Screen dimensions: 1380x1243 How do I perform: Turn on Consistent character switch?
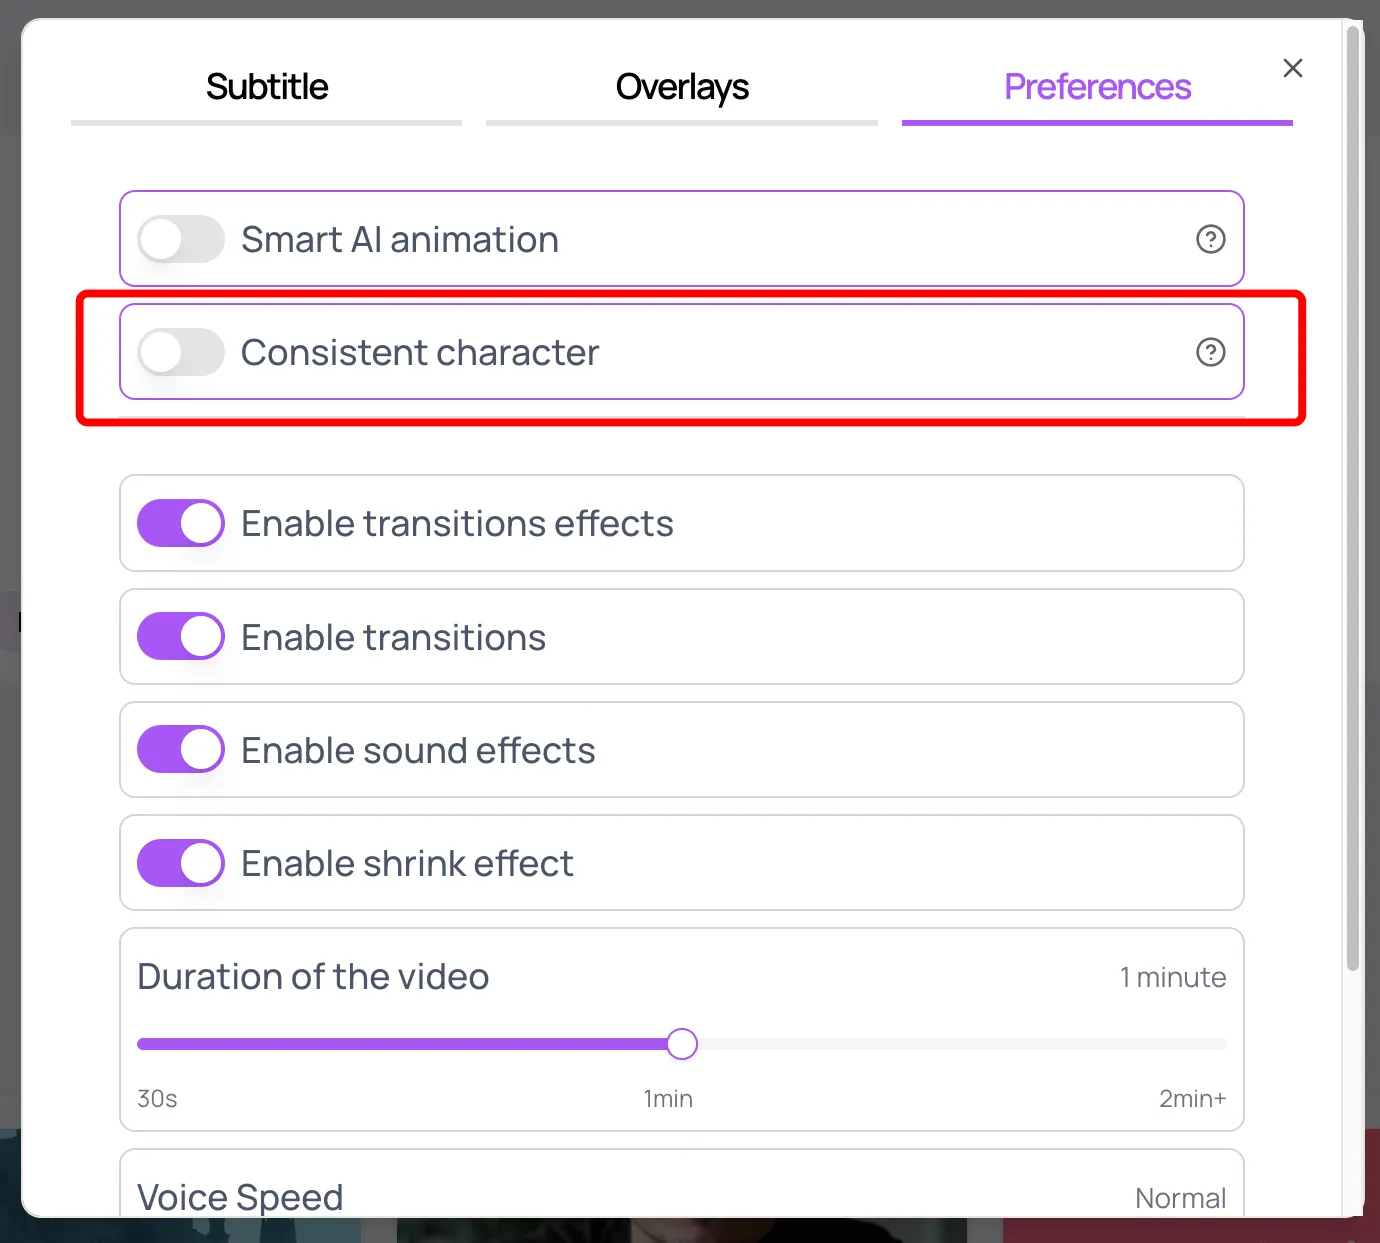click(181, 353)
